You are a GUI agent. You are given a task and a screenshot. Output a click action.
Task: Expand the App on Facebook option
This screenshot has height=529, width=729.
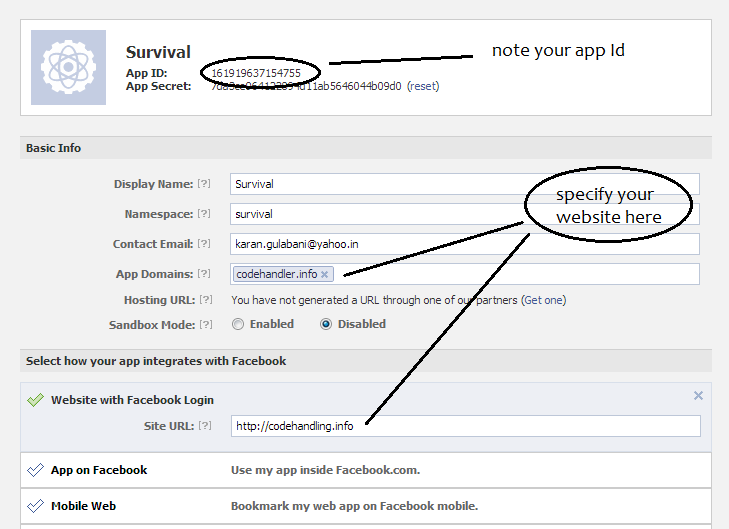(366, 470)
